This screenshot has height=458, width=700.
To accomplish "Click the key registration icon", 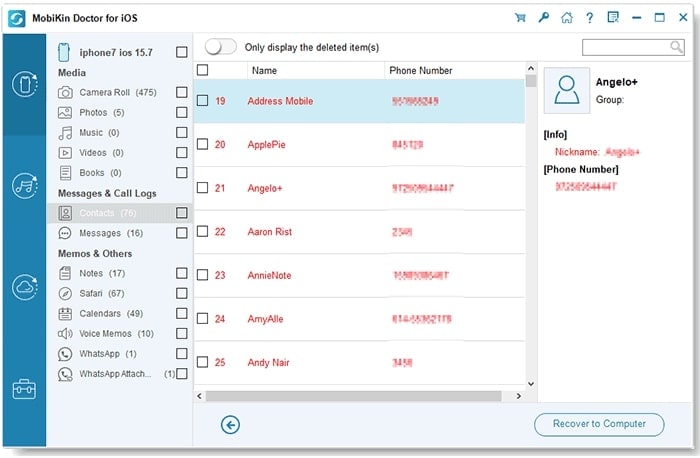I will point(543,18).
